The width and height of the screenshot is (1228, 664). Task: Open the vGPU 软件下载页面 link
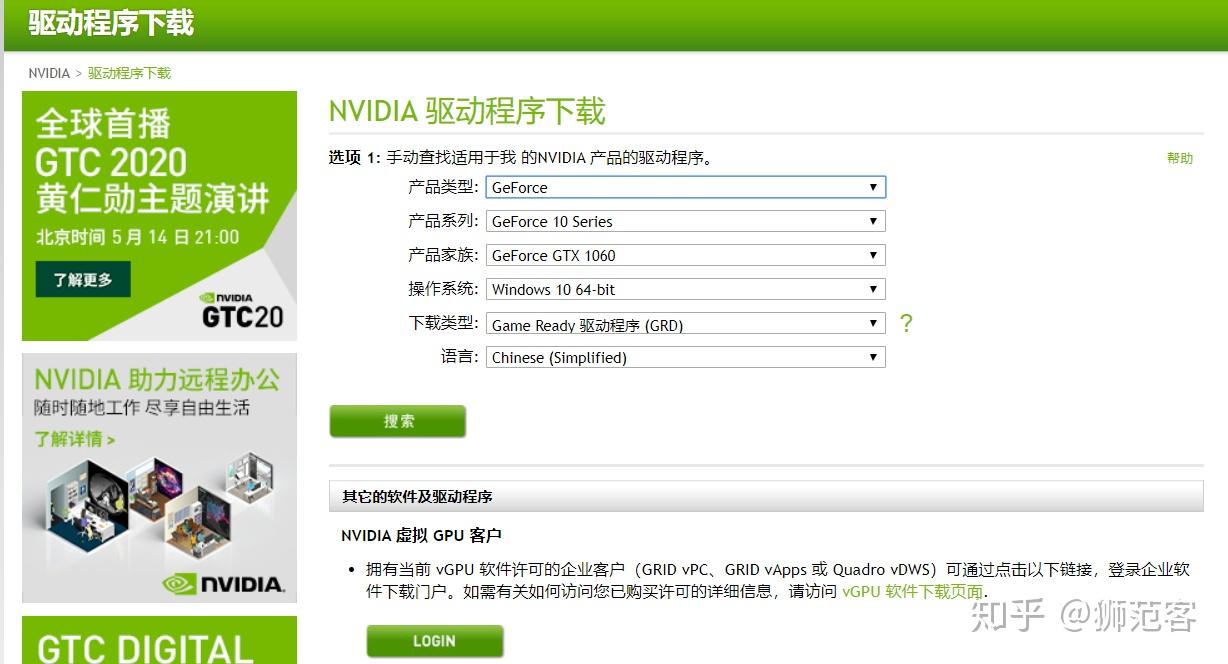[912, 591]
